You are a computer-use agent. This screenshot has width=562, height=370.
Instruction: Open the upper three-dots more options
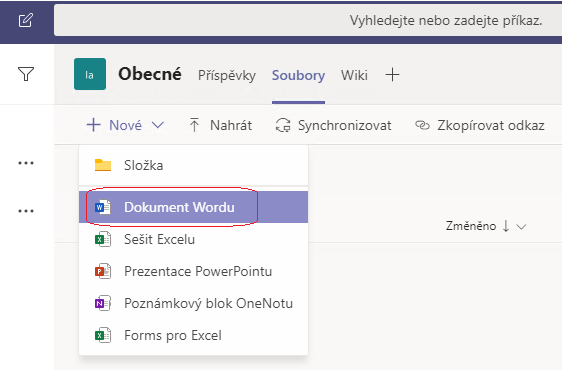coord(26,163)
